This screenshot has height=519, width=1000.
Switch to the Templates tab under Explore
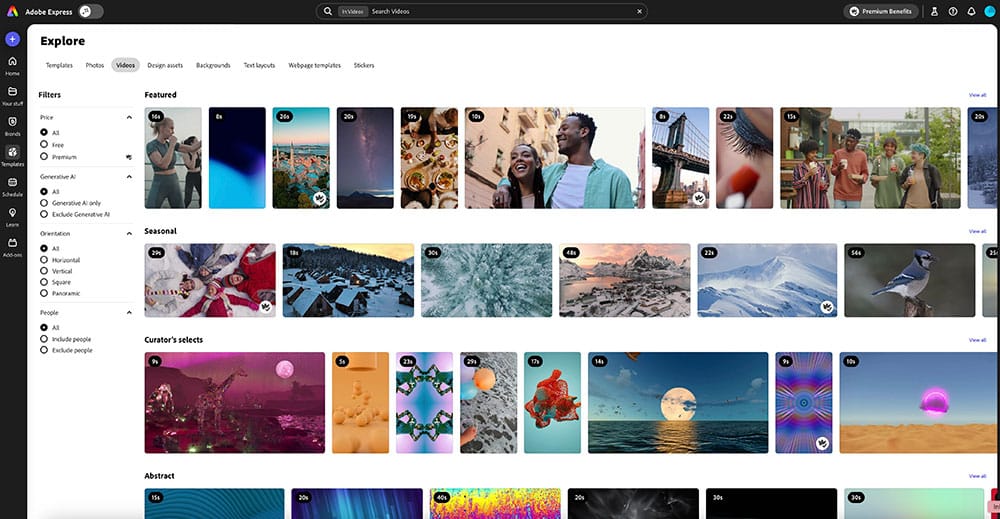(x=59, y=65)
